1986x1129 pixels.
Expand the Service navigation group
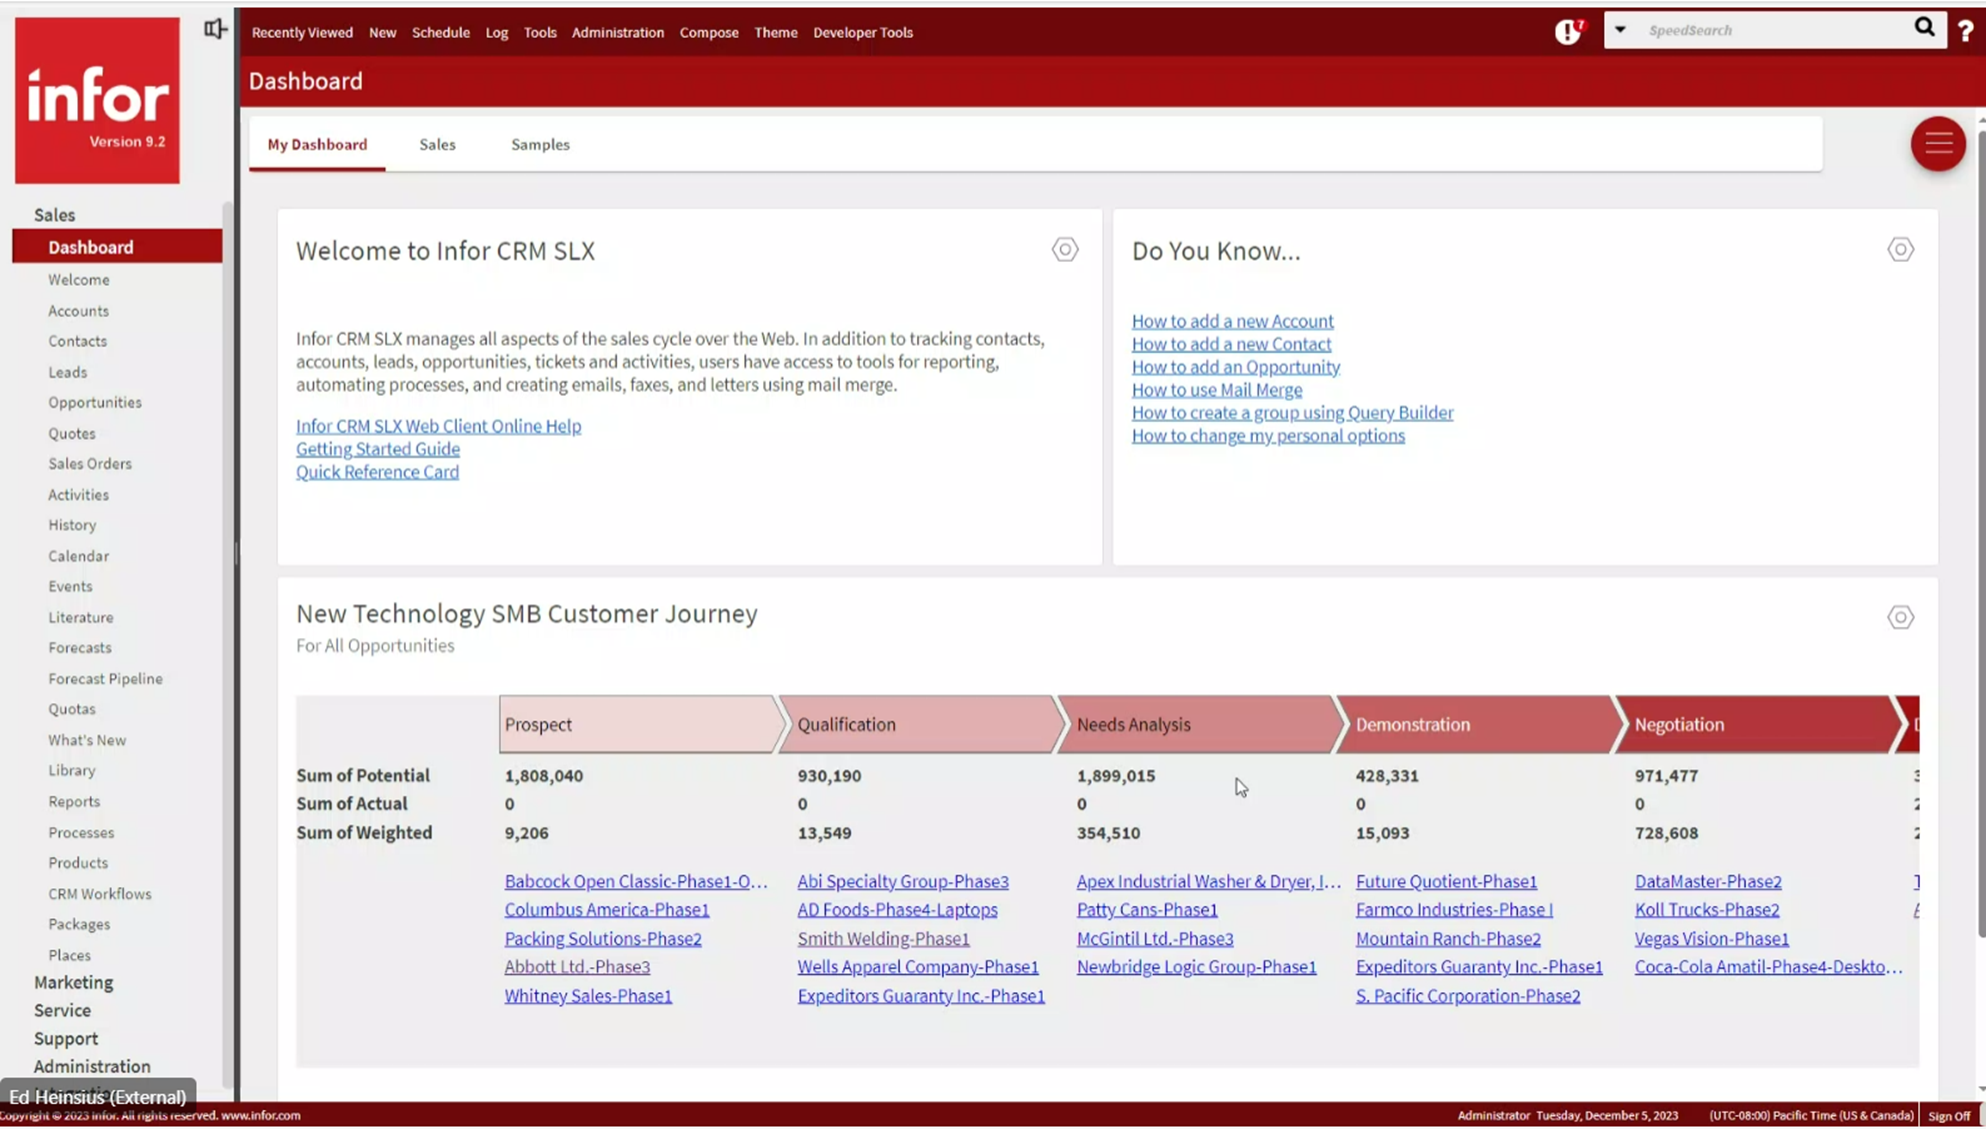62,1010
